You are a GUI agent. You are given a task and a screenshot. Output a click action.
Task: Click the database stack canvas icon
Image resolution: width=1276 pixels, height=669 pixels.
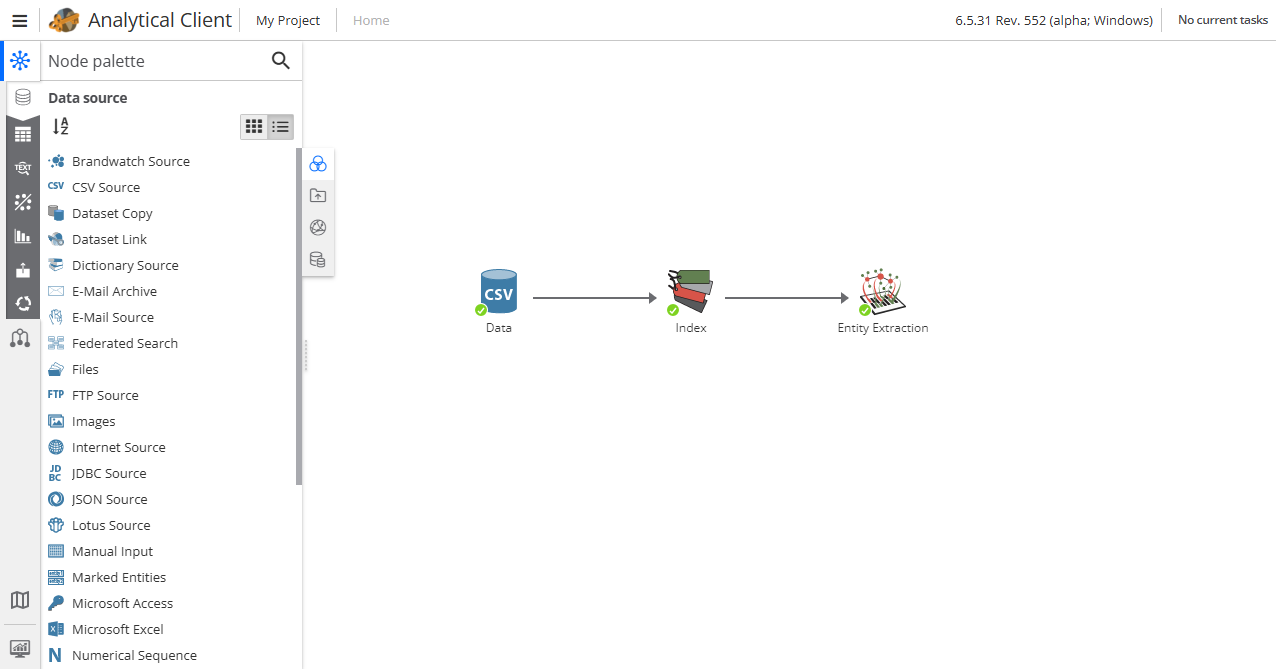click(x=318, y=260)
